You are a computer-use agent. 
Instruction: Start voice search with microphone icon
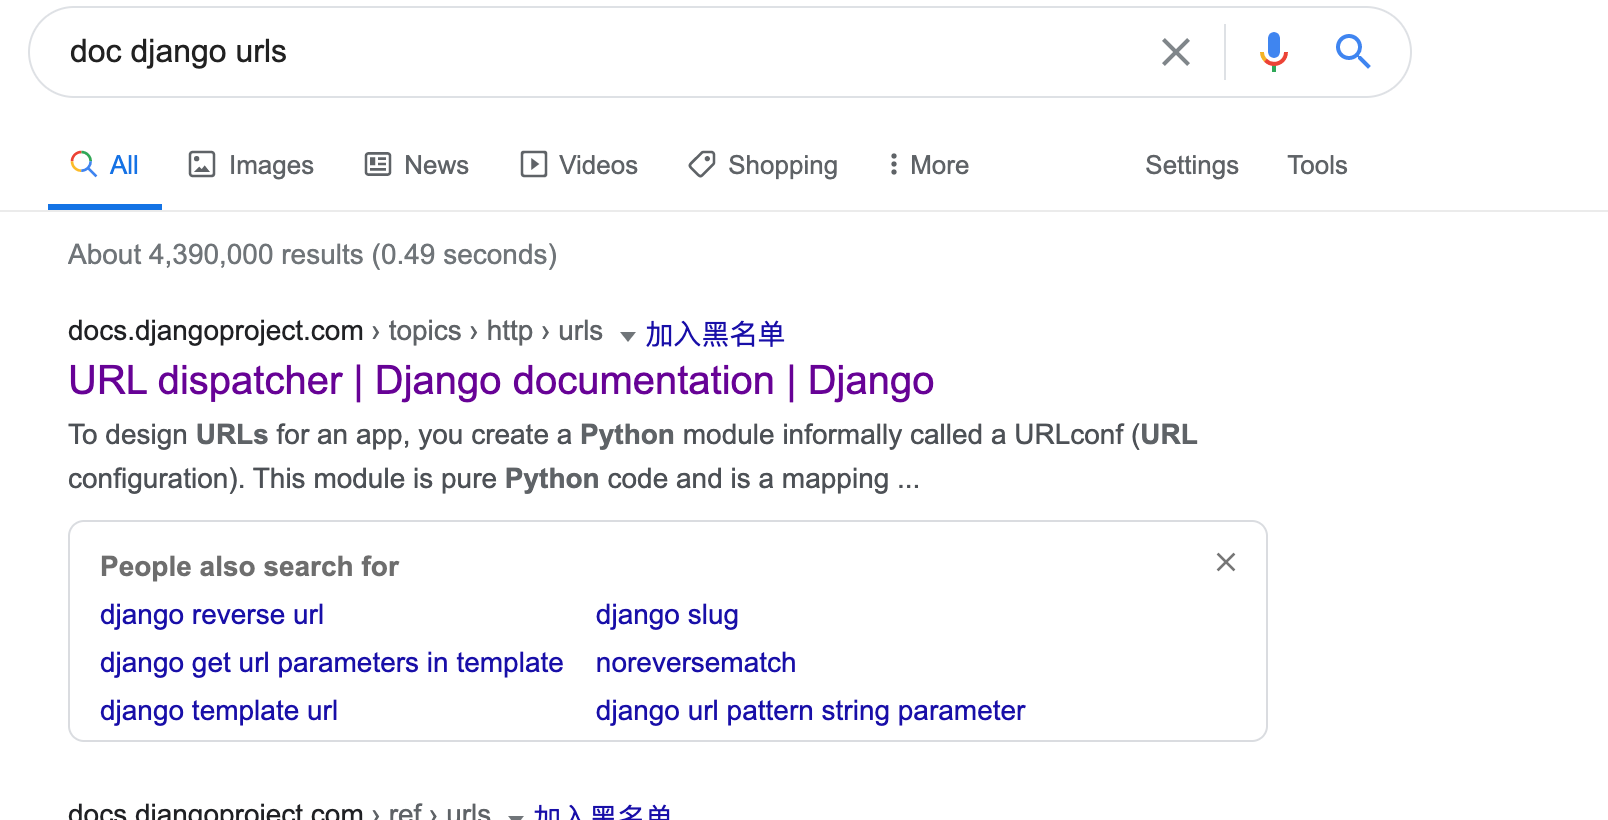pos(1273,52)
